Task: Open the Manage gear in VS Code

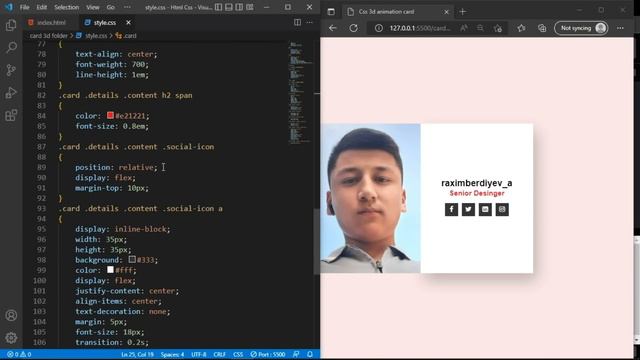Action: point(11,338)
